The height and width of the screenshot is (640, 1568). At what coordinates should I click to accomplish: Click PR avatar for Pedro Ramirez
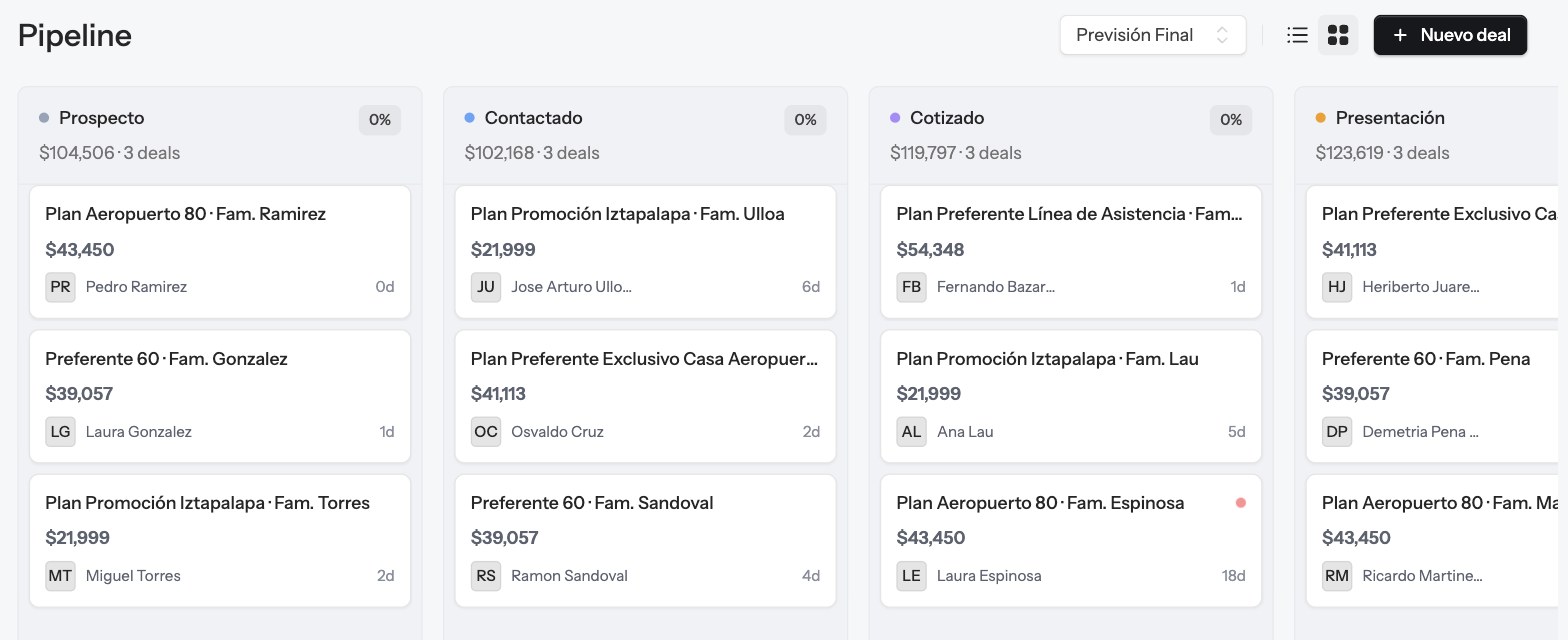pyautogui.click(x=61, y=287)
